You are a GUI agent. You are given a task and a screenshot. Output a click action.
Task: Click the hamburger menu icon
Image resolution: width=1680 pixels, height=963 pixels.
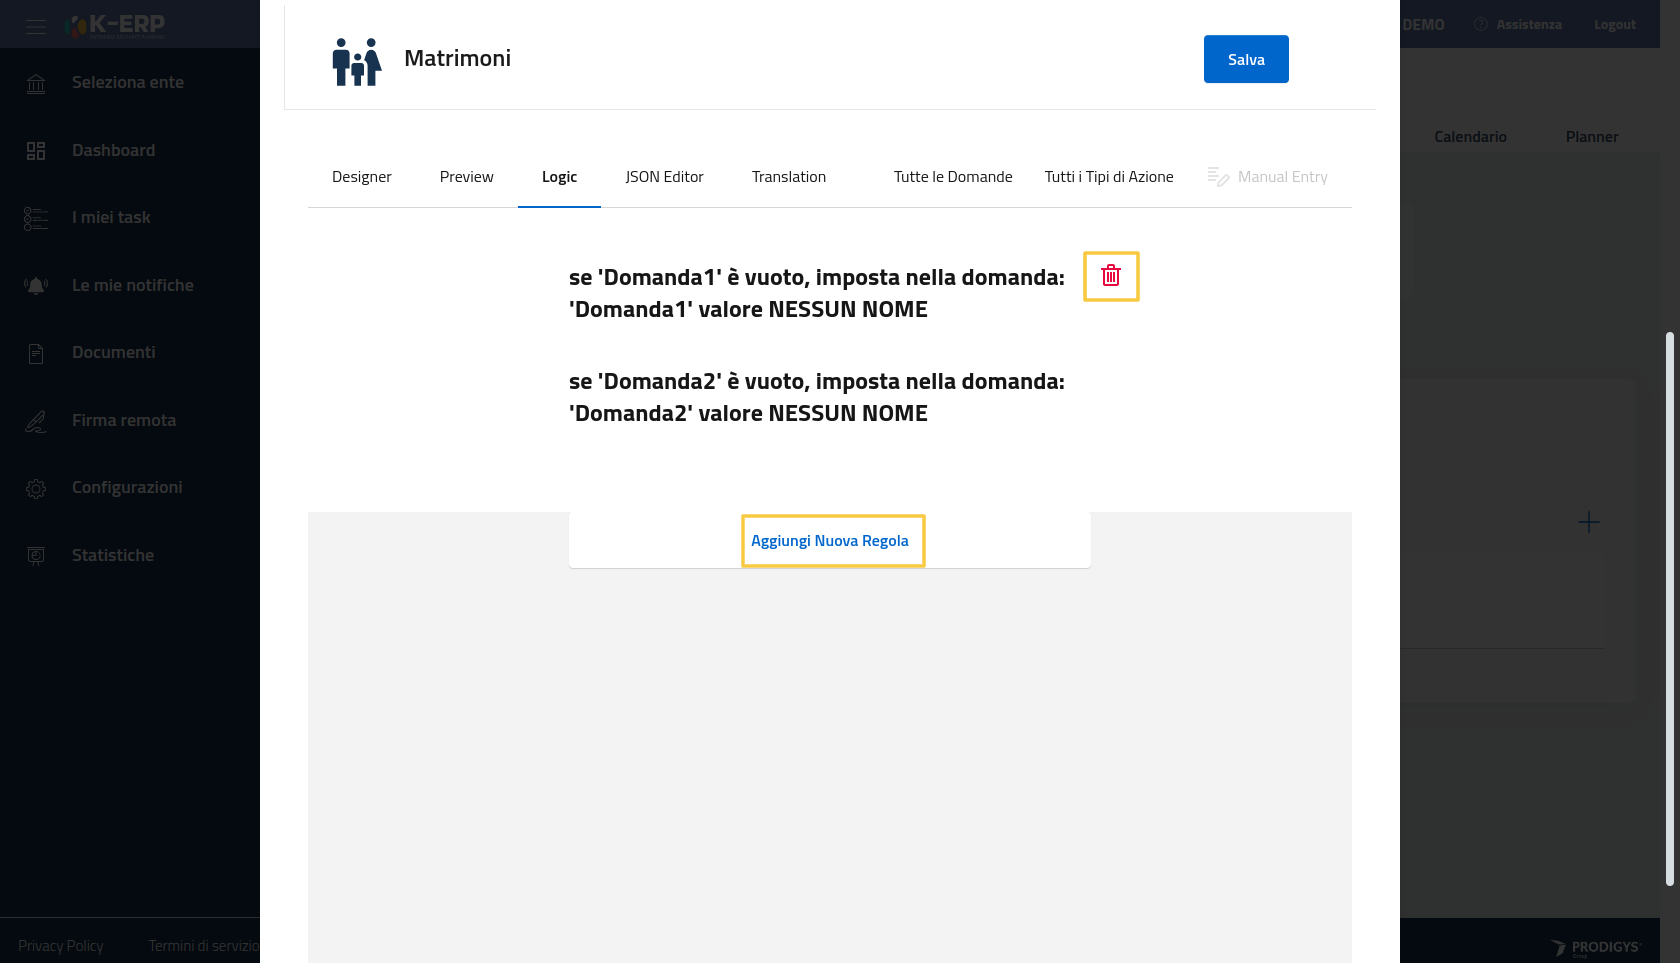pyautogui.click(x=36, y=26)
